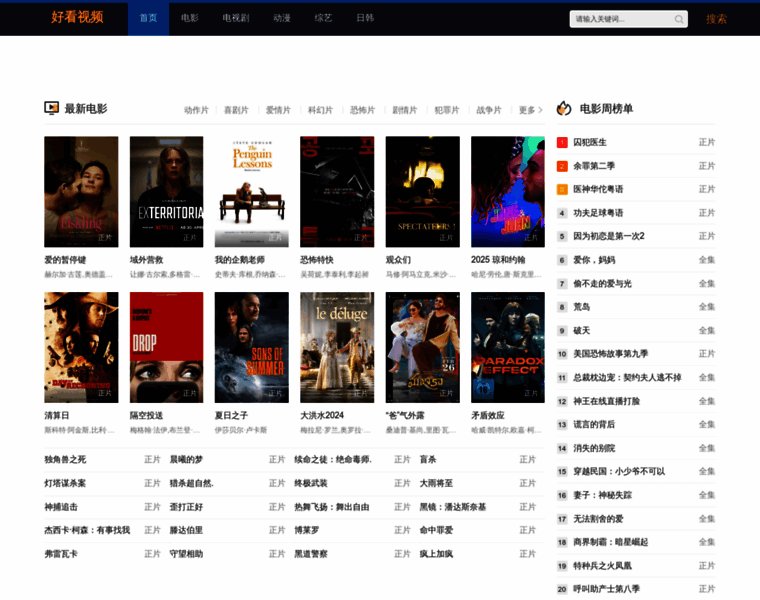Filter by 犯罪片 category
Viewport: 760px width, 600px height.
[447, 110]
